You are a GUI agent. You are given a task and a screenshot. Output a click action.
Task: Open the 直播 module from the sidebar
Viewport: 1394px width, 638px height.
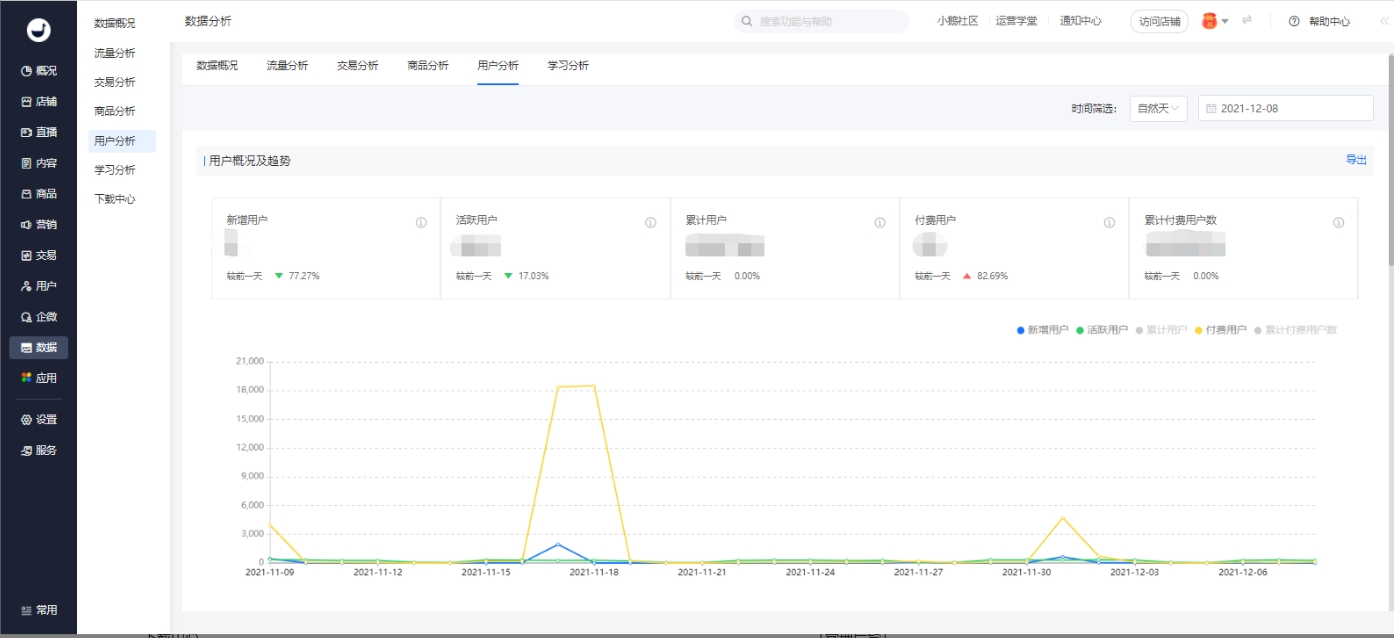point(39,132)
